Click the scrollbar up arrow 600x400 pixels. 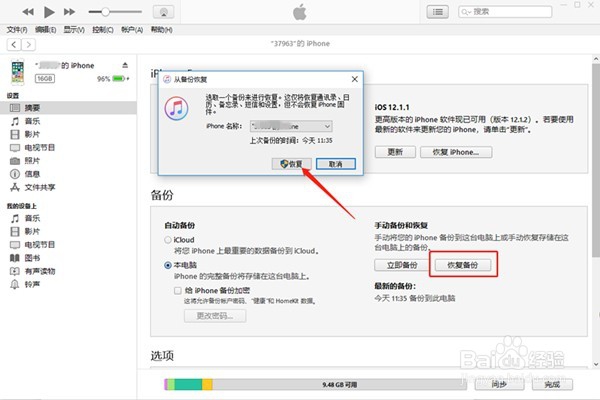click(596, 59)
